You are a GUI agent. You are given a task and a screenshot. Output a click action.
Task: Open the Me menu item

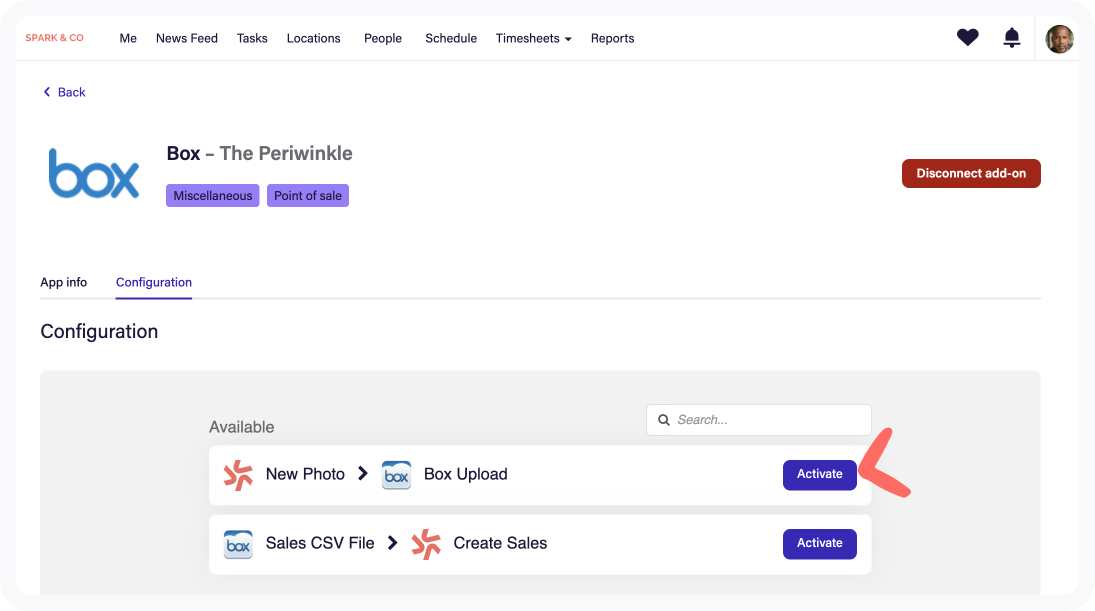(128, 38)
